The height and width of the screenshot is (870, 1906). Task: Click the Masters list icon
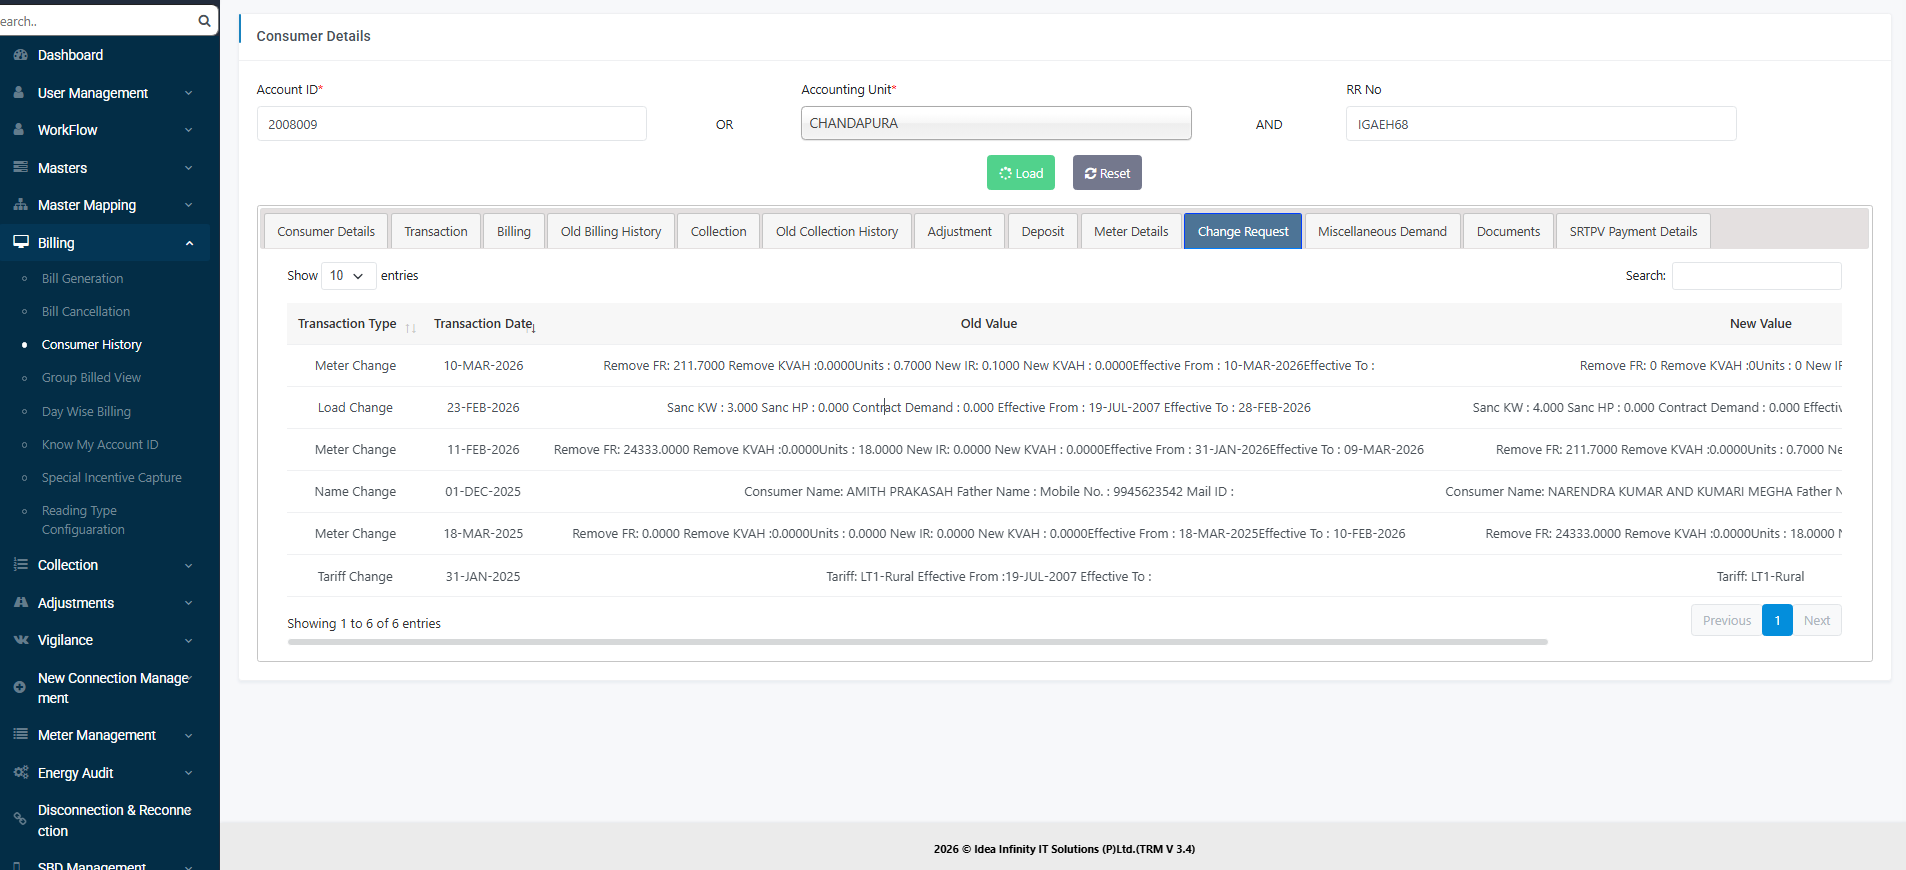pos(20,167)
